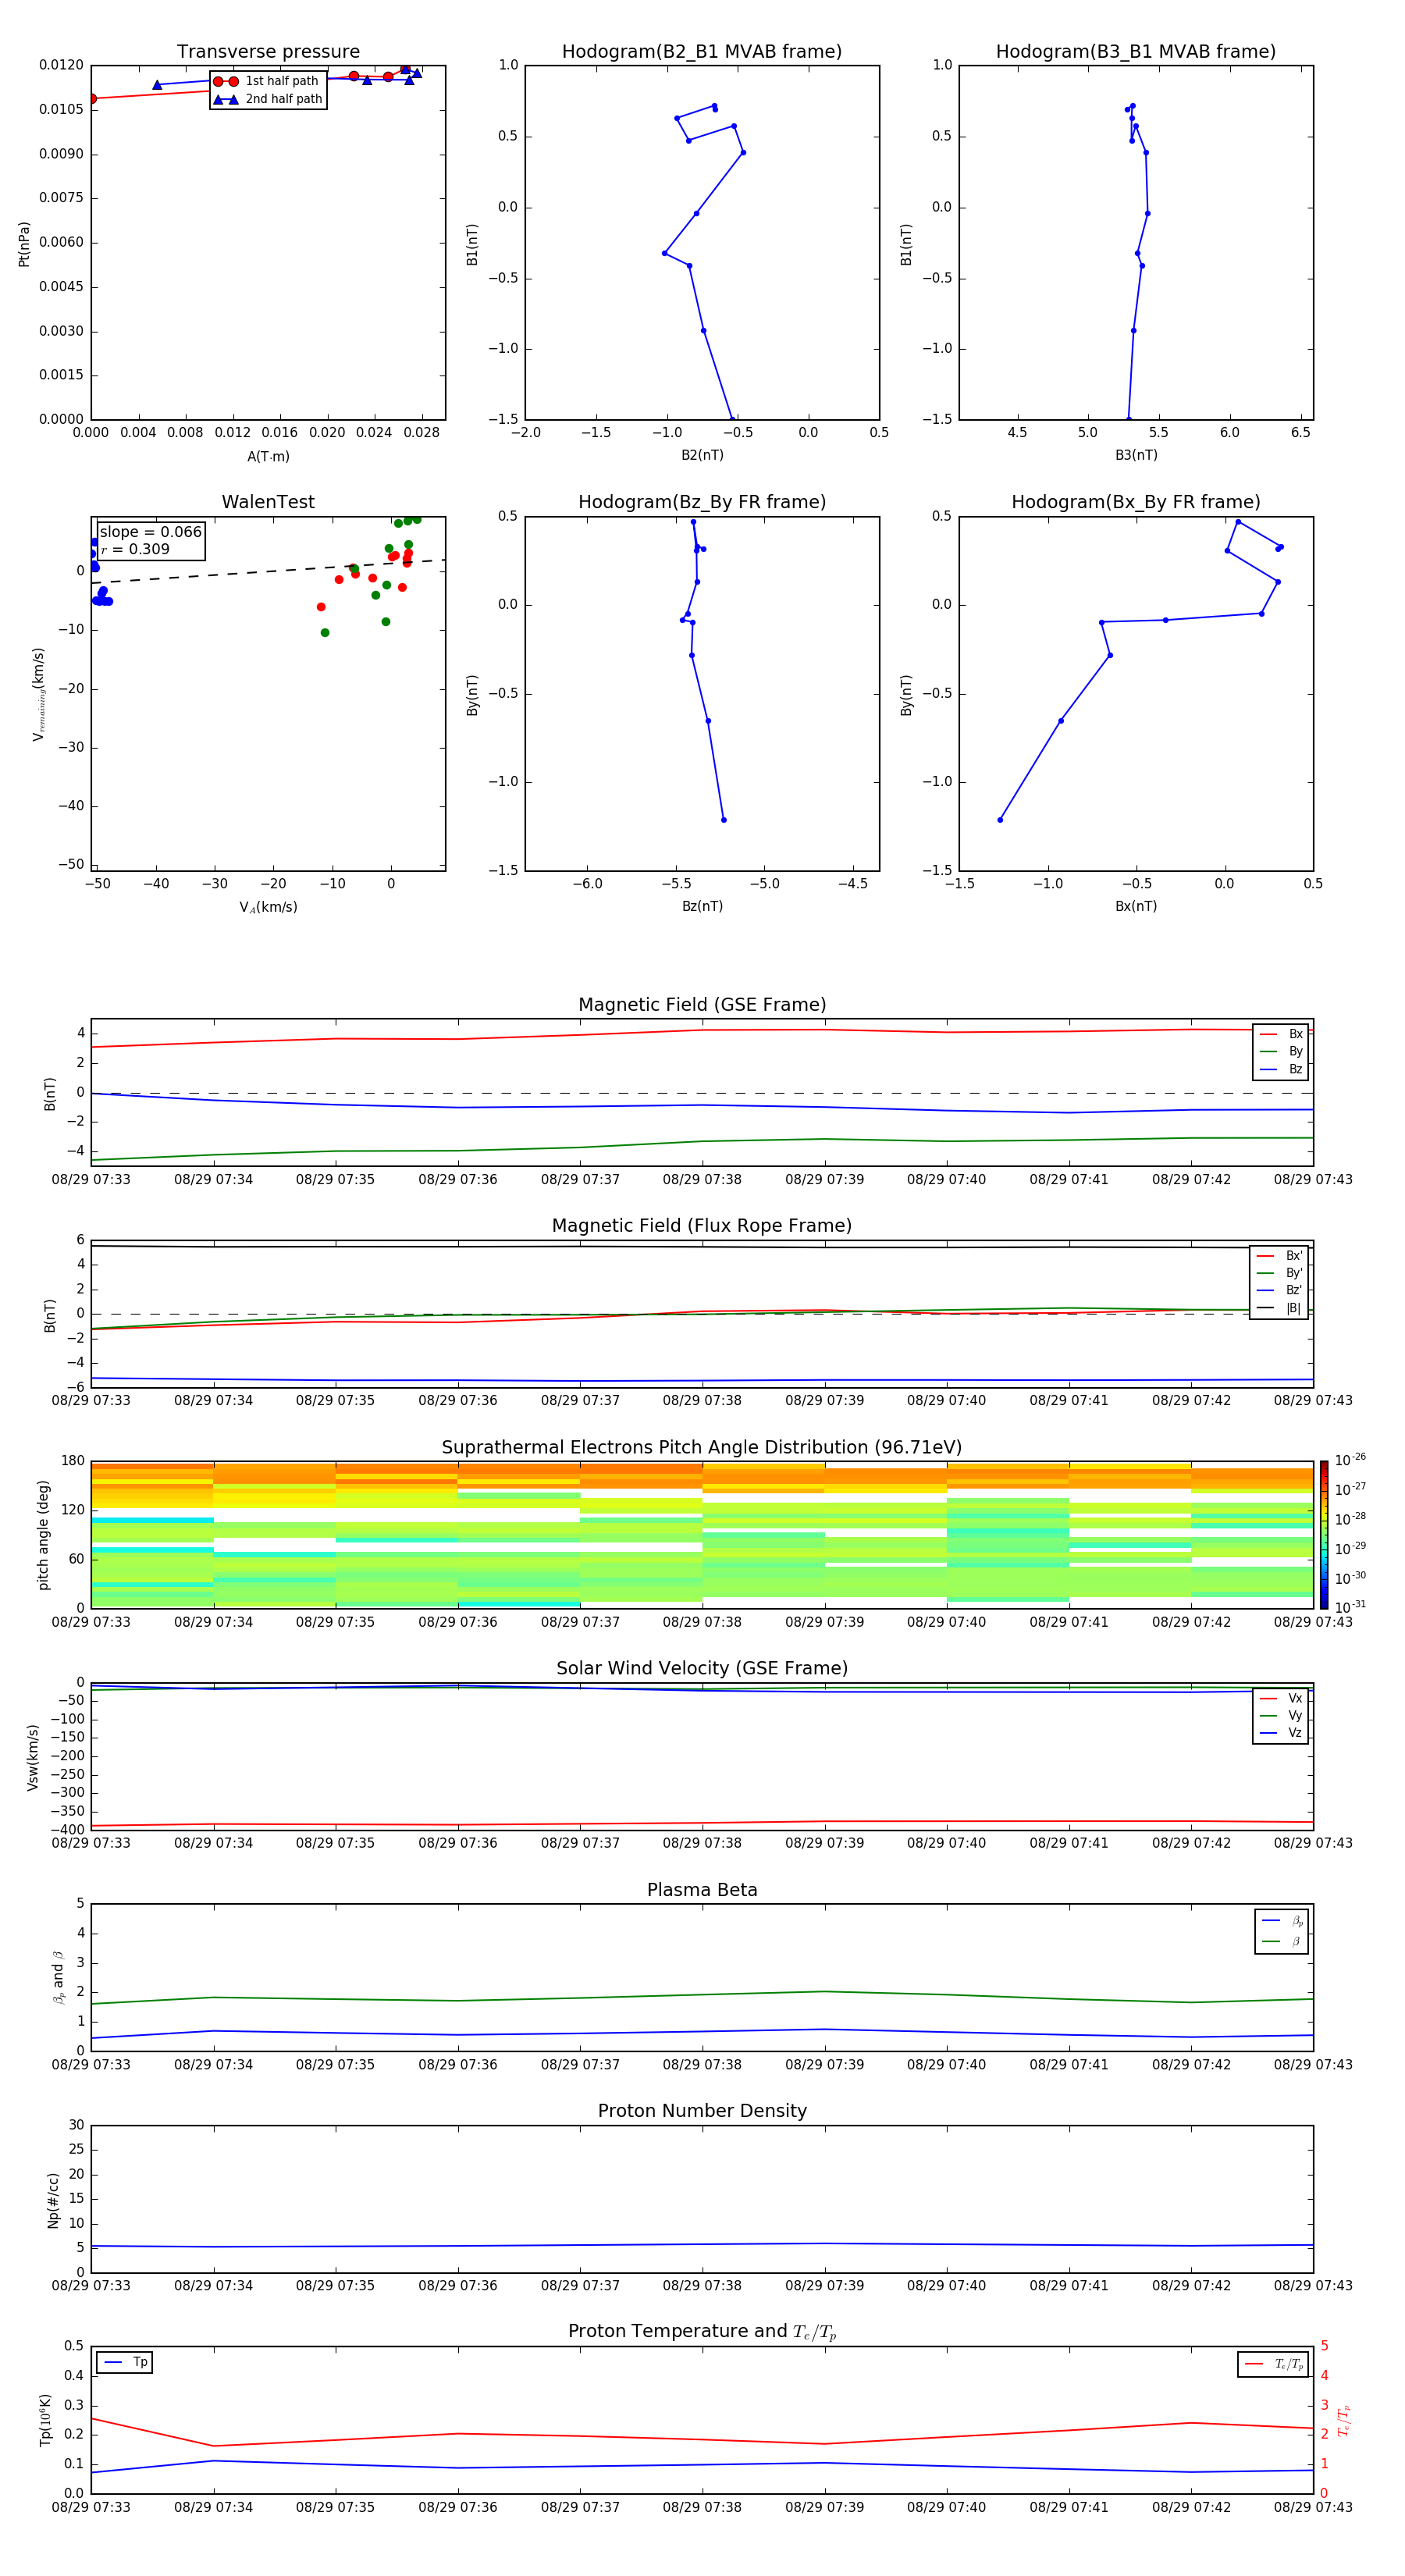Click the 'Plasma Beta' panel title
1405x2576 pixels.
[x=702, y=1891]
